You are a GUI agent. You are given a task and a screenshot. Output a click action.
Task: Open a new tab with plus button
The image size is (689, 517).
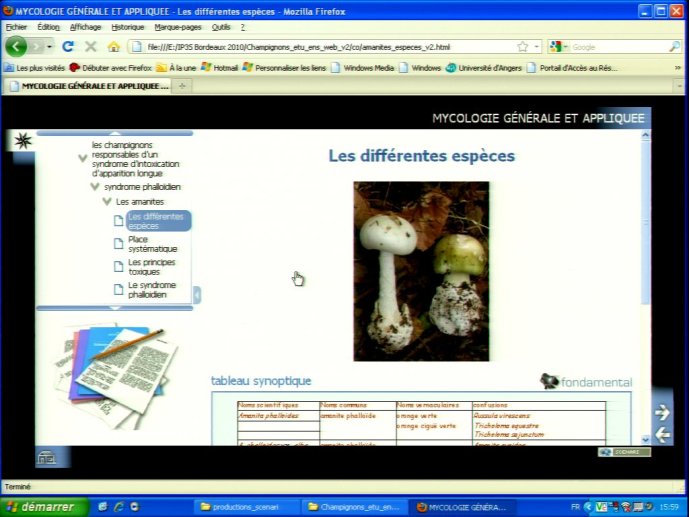(x=182, y=86)
